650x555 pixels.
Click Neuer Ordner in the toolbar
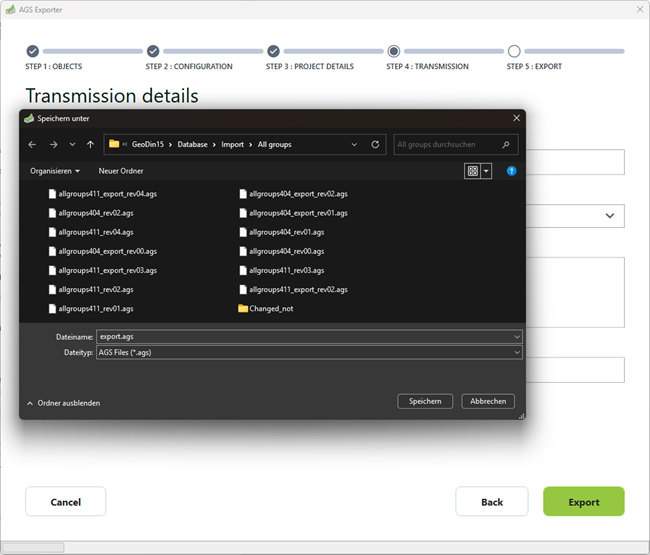coord(120,171)
